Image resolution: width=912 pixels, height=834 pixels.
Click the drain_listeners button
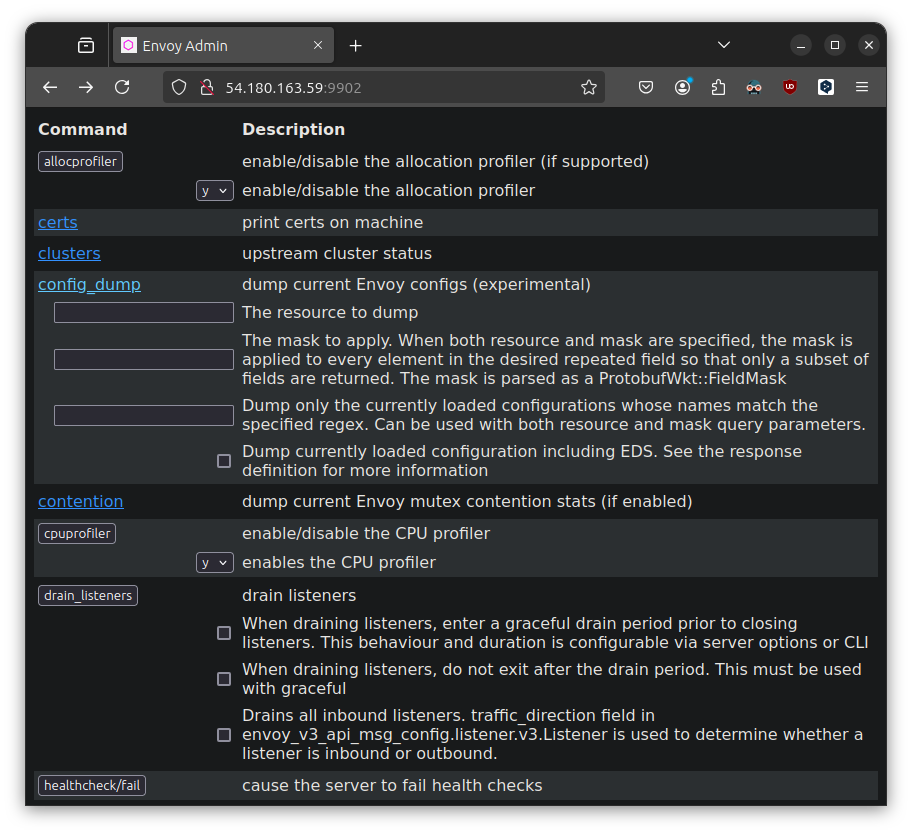tap(88, 596)
